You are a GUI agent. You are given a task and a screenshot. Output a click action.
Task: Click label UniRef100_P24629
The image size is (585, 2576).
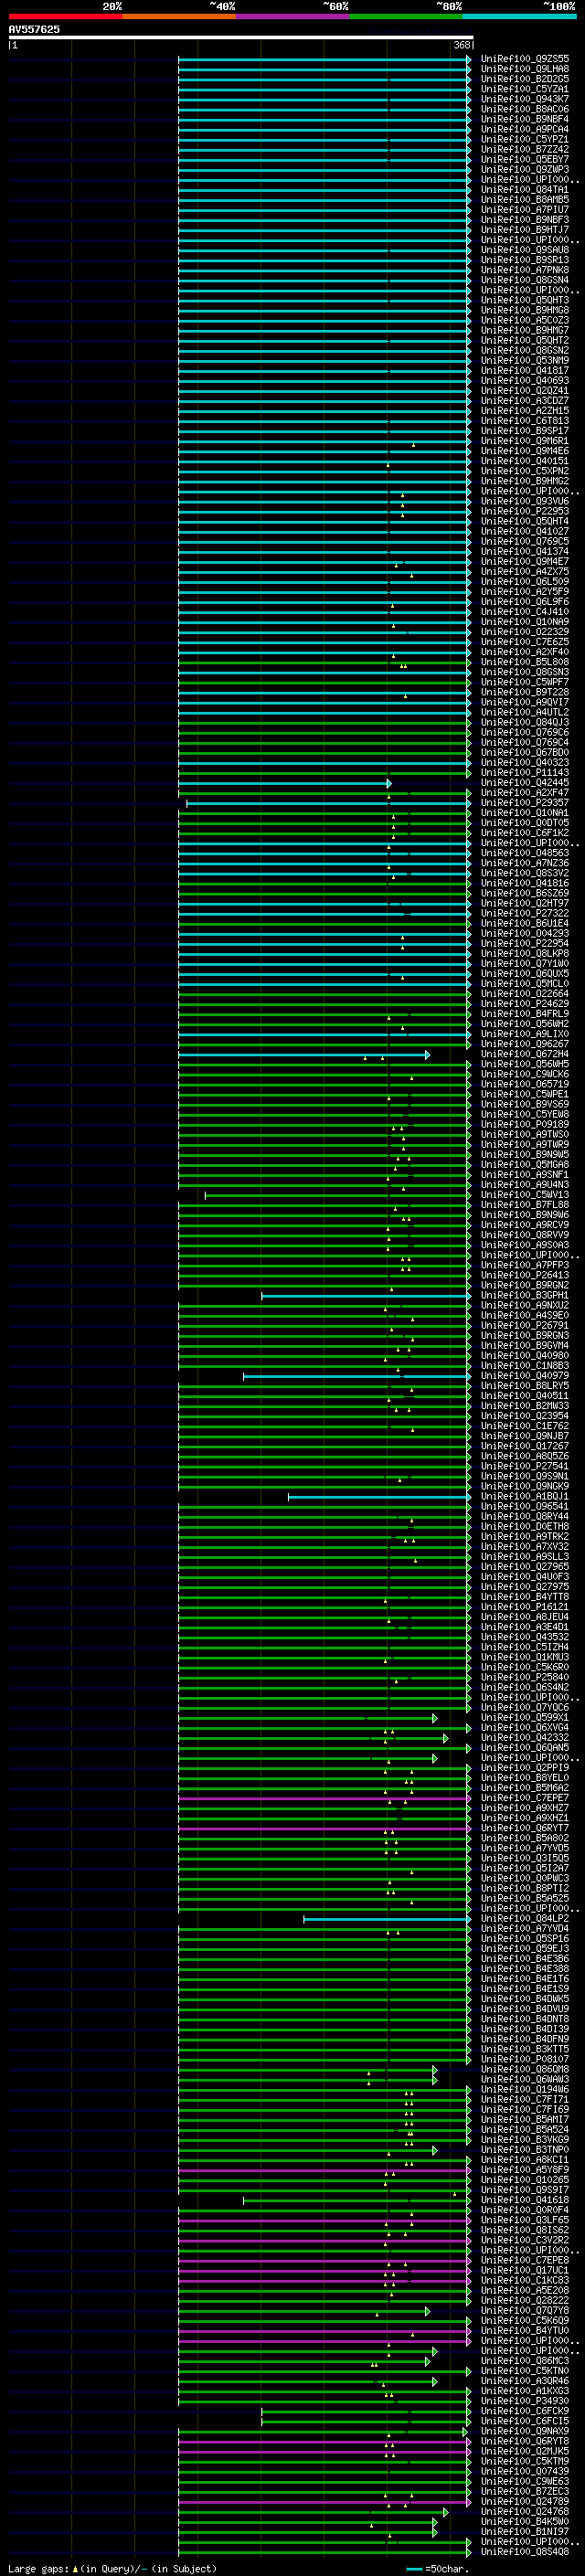[525, 1003]
